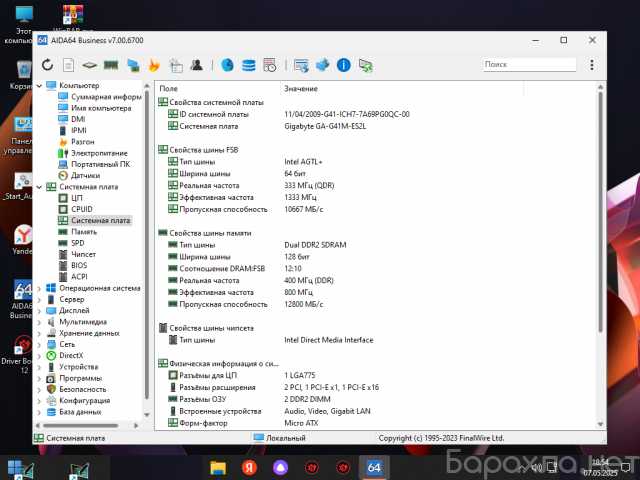This screenshot has height=480, width=640.
Task: Open the purple Alice assistant taskbar icon
Action: (280, 468)
